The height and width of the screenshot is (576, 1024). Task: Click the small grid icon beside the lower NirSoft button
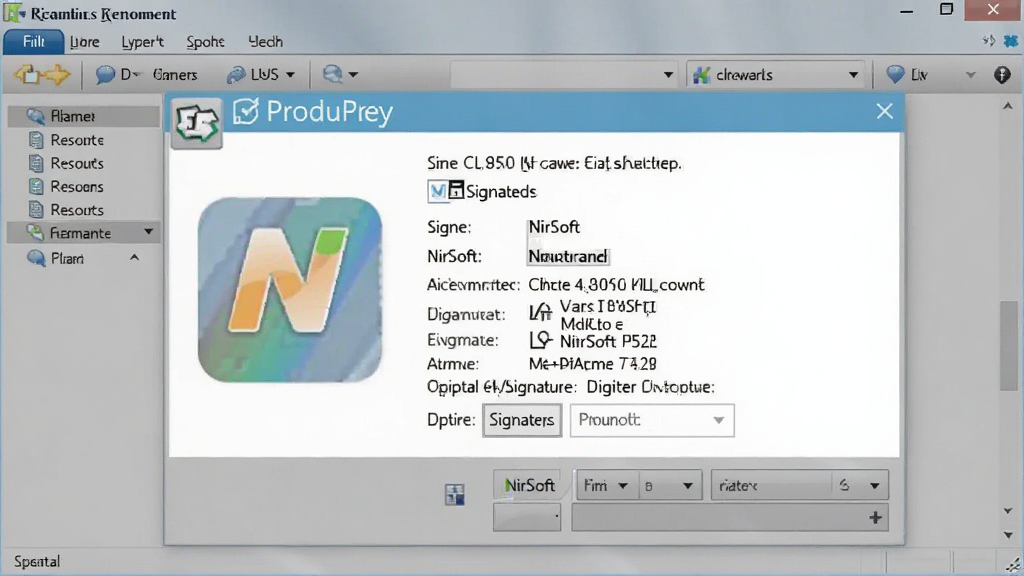[x=455, y=494]
